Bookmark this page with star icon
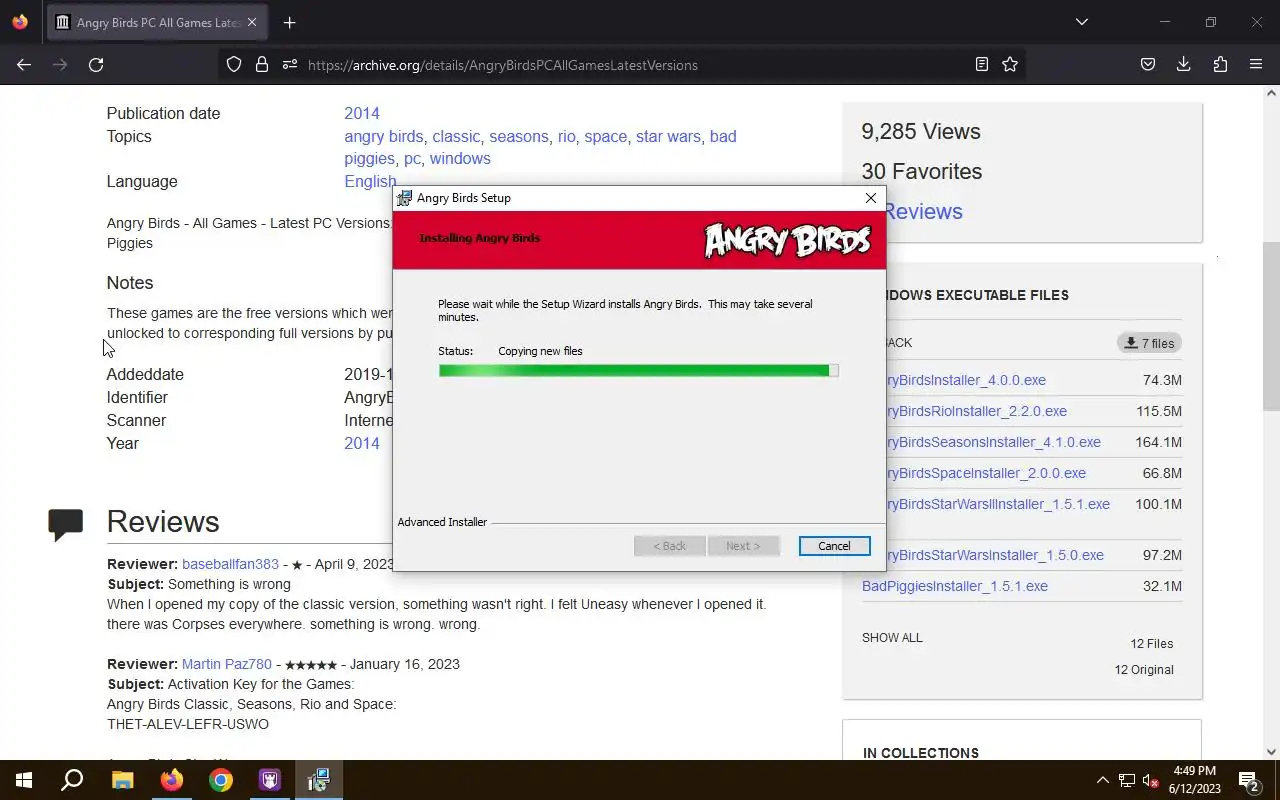 pyautogui.click(x=1010, y=64)
